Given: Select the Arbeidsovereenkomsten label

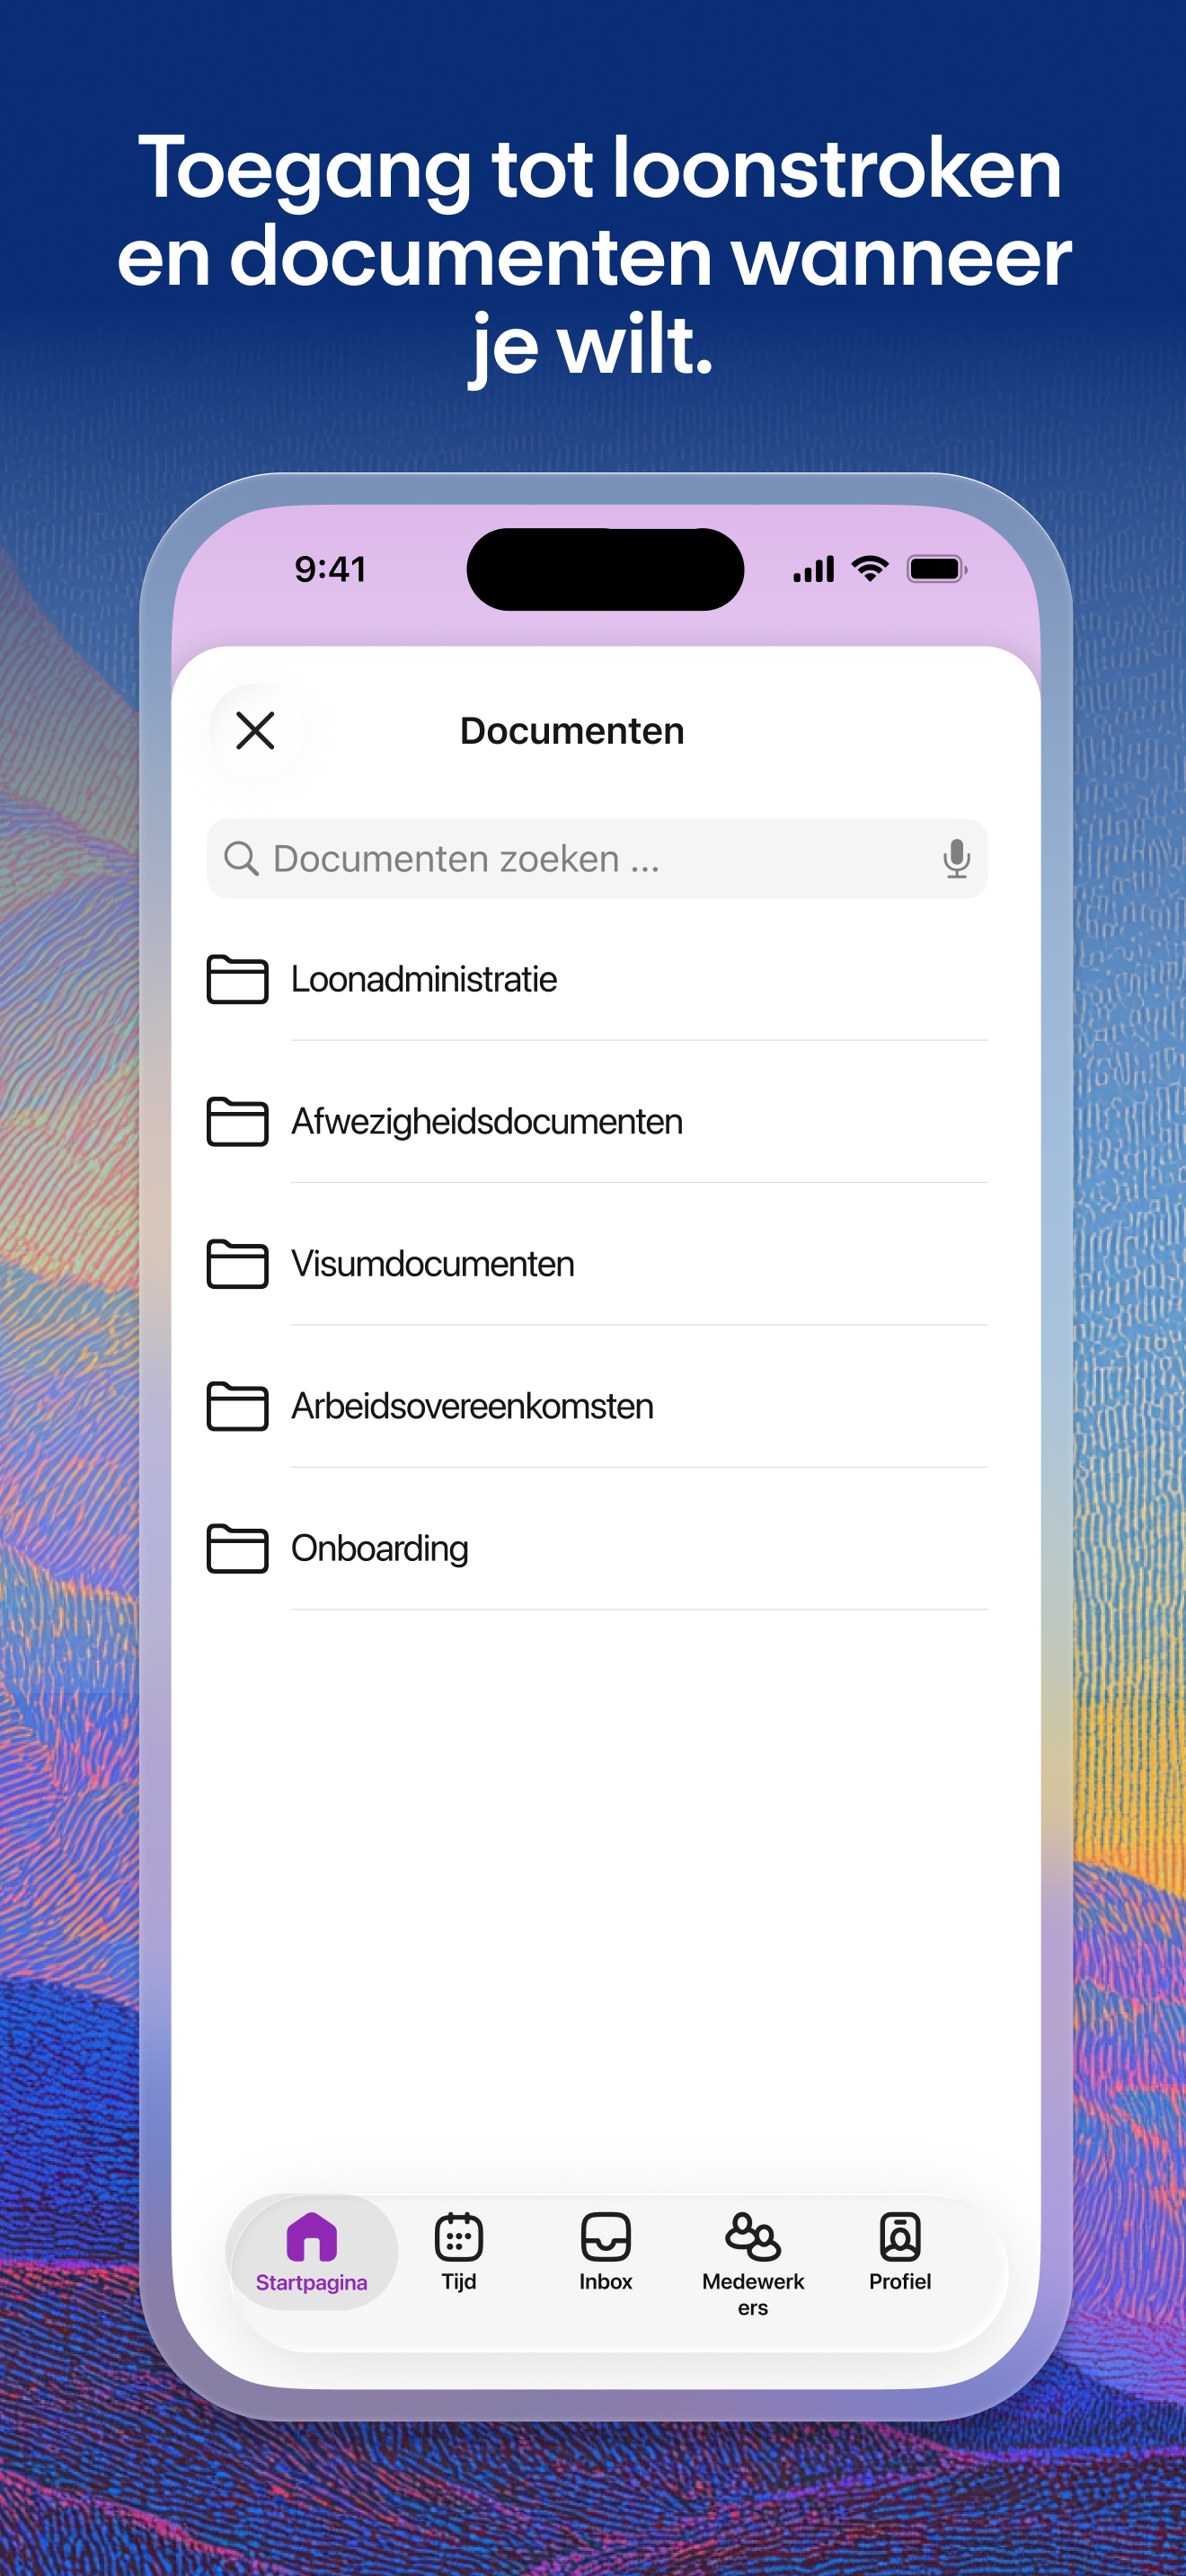Looking at the screenshot, I should [x=472, y=1406].
